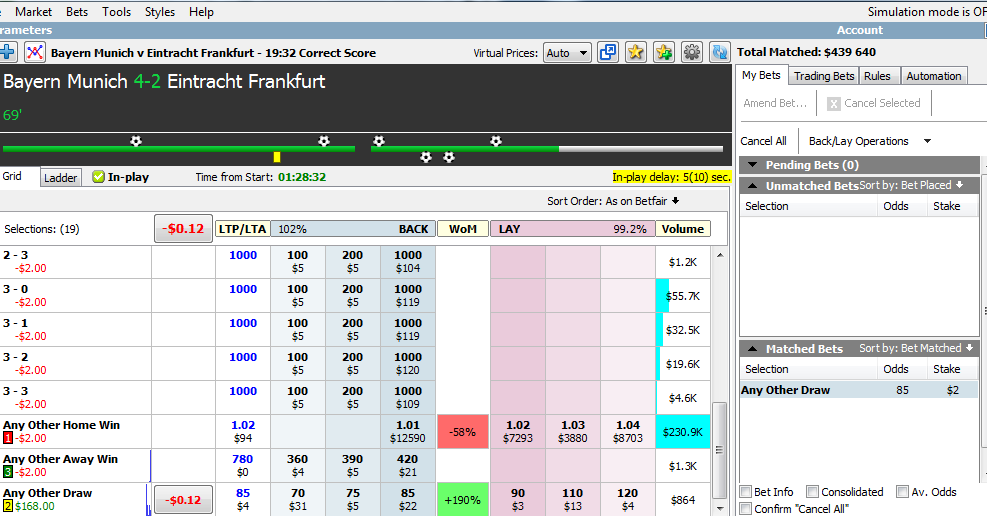
Task: Click the Amend Bet... button
Action: click(775, 103)
